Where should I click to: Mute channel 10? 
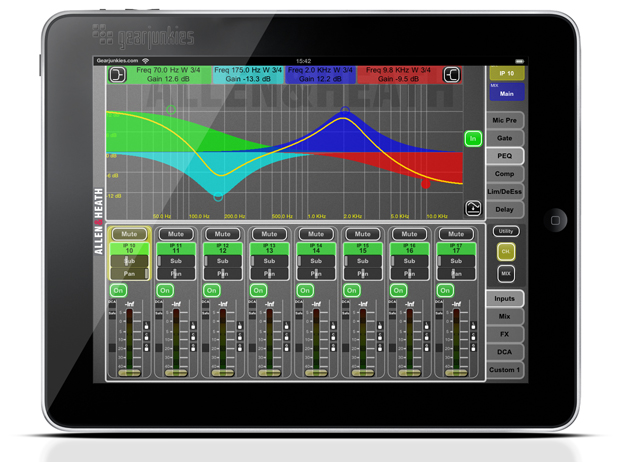[129, 234]
